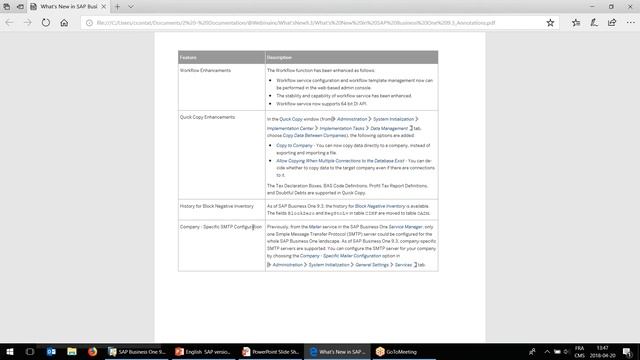The image size is (640, 360).
Task: Open a new tab with plus button
Action: [118, 7]
